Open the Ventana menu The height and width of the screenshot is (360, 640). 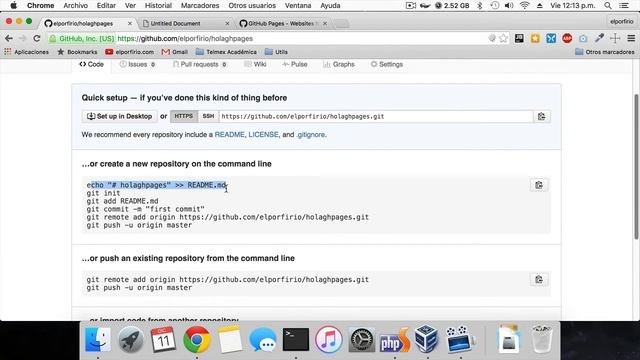(x=298, y=6)
